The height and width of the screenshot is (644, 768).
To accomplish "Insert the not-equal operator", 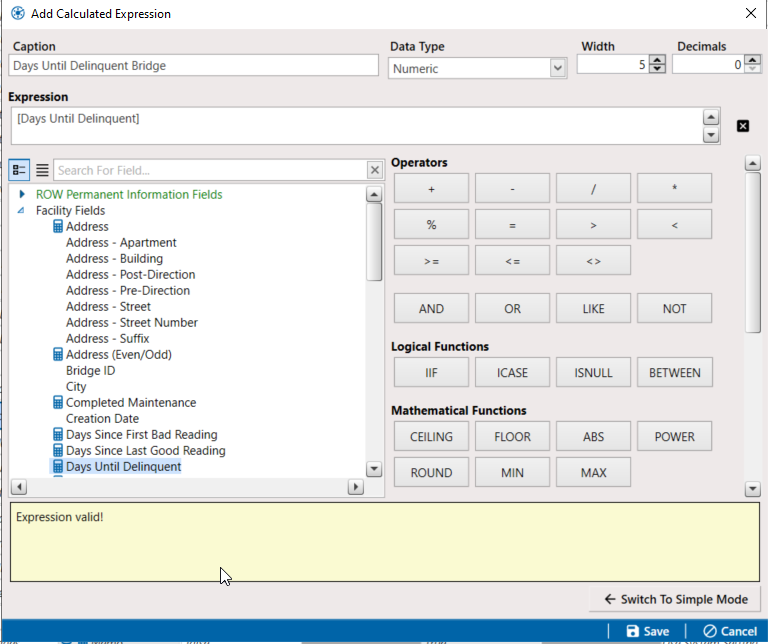I will (x=593, y=260).
